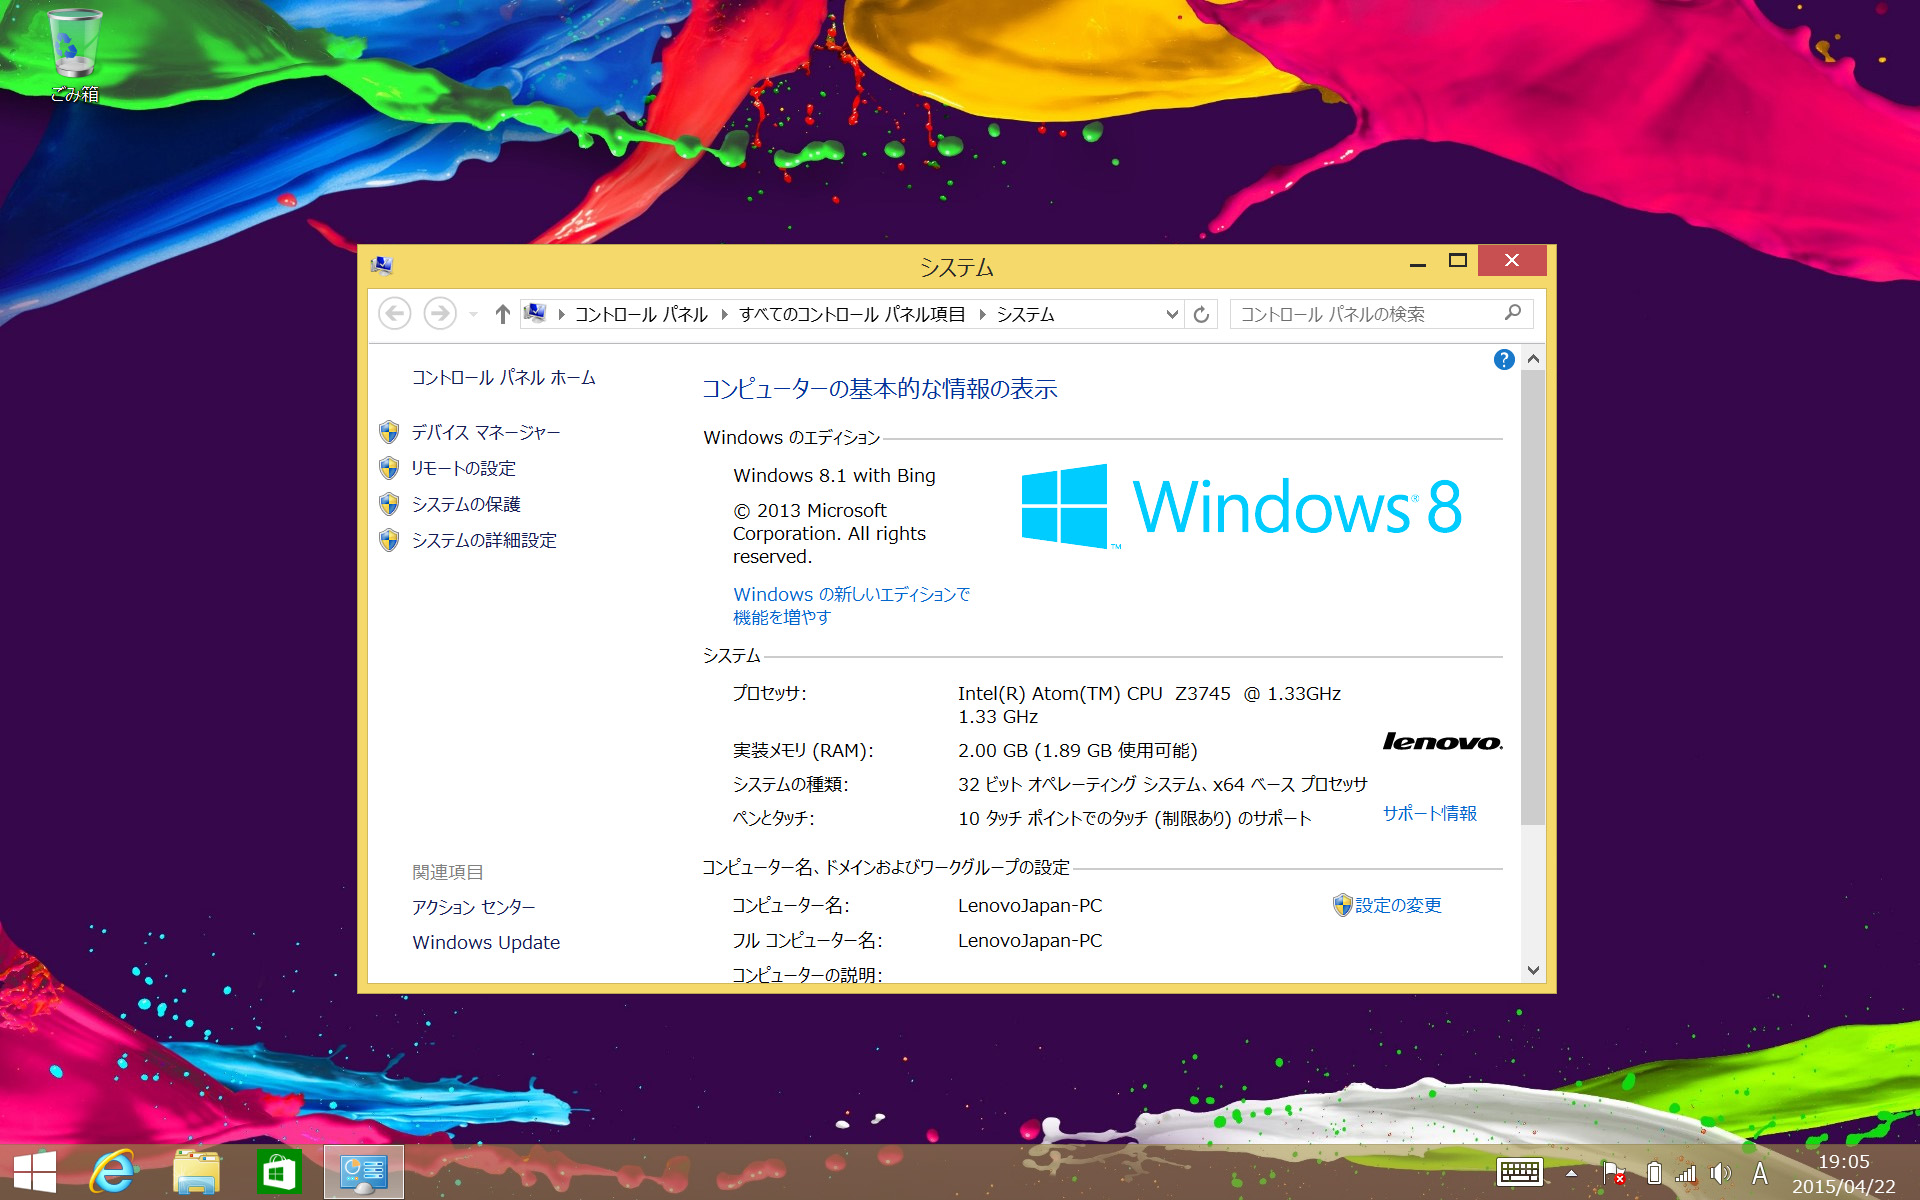Viewport: 1920px width, 1200px height.
Task: Close the システム window
Action: tap(1512, 261)
